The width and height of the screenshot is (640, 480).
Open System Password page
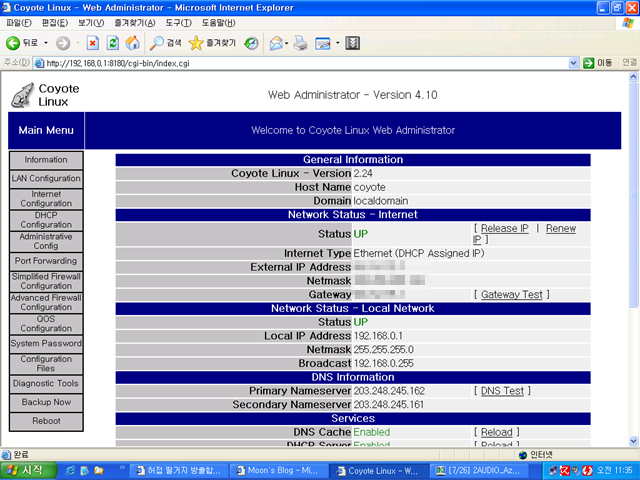point(46,344)
